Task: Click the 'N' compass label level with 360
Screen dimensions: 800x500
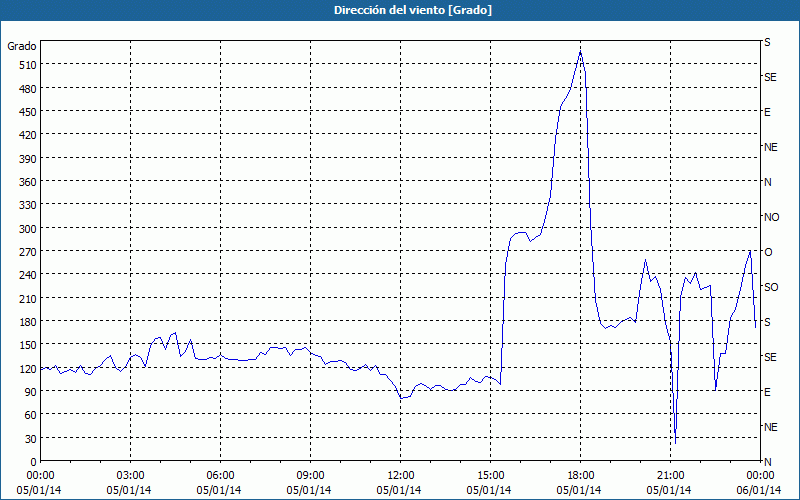Action: click(768, 182)
